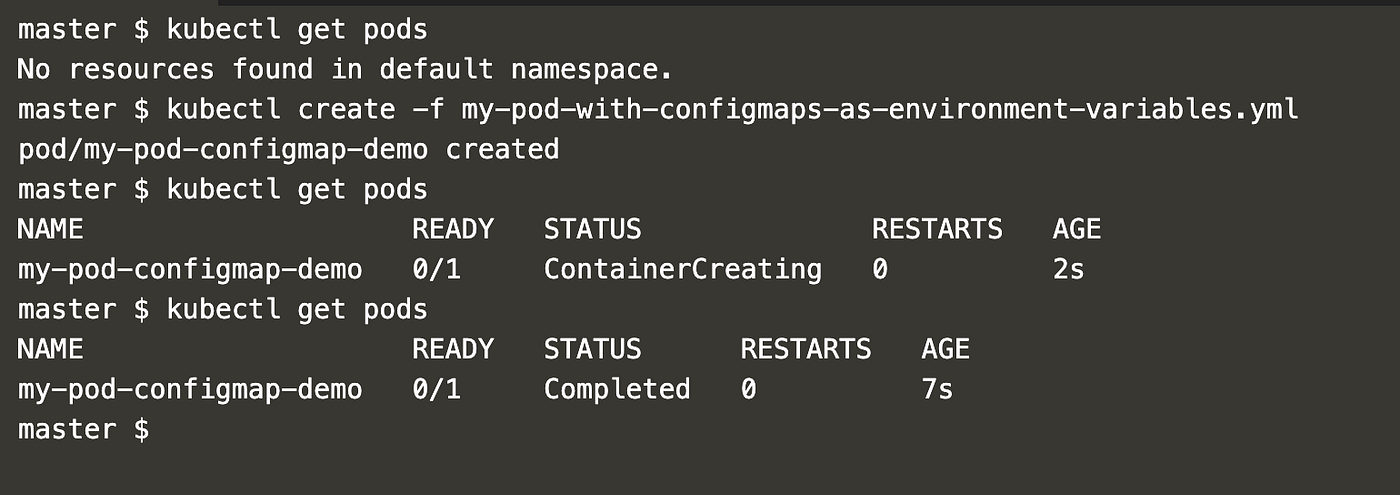Click the 2s age value
The width and height of the screenshot is (1400, 495).
1069,269
